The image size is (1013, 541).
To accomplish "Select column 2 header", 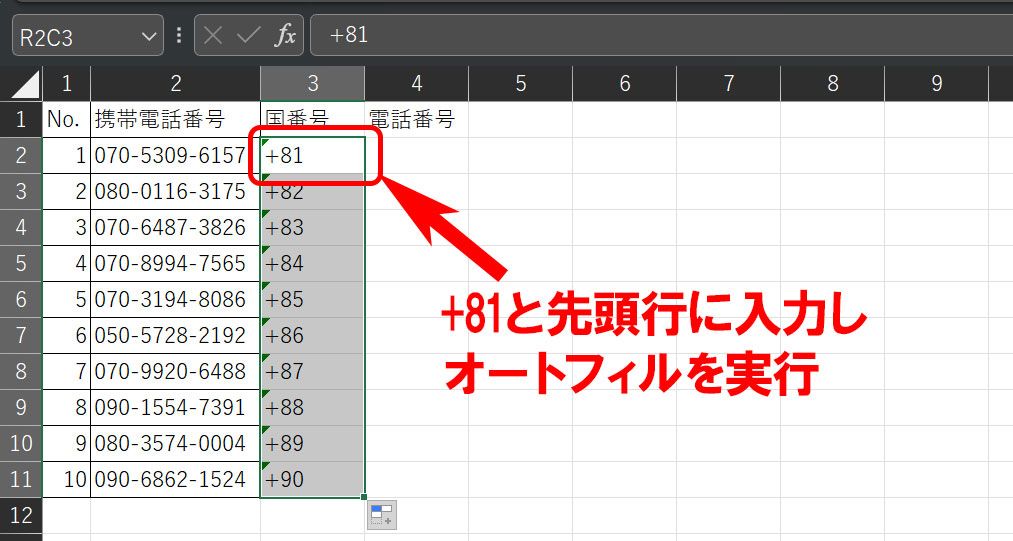I will tap(176, 83).
